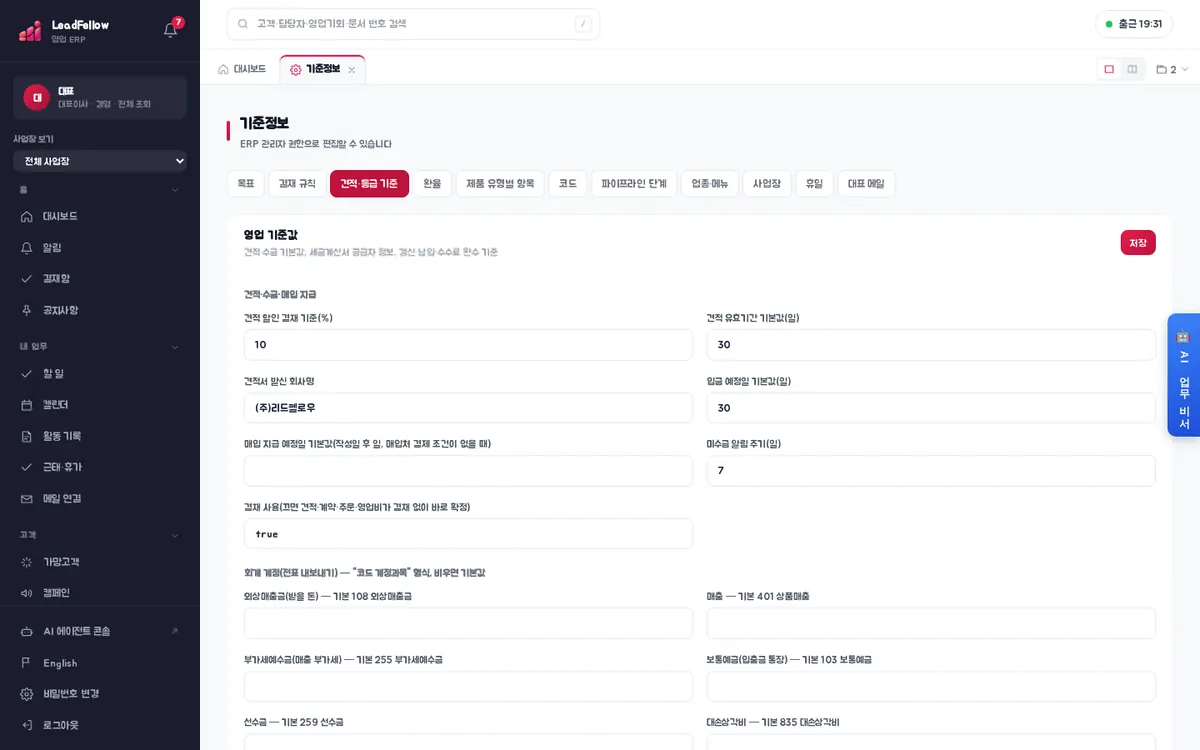This screenshot has height=750, width=1200.
Task: Click the 로그아웃 exit icon
Action: coord(27,725)
